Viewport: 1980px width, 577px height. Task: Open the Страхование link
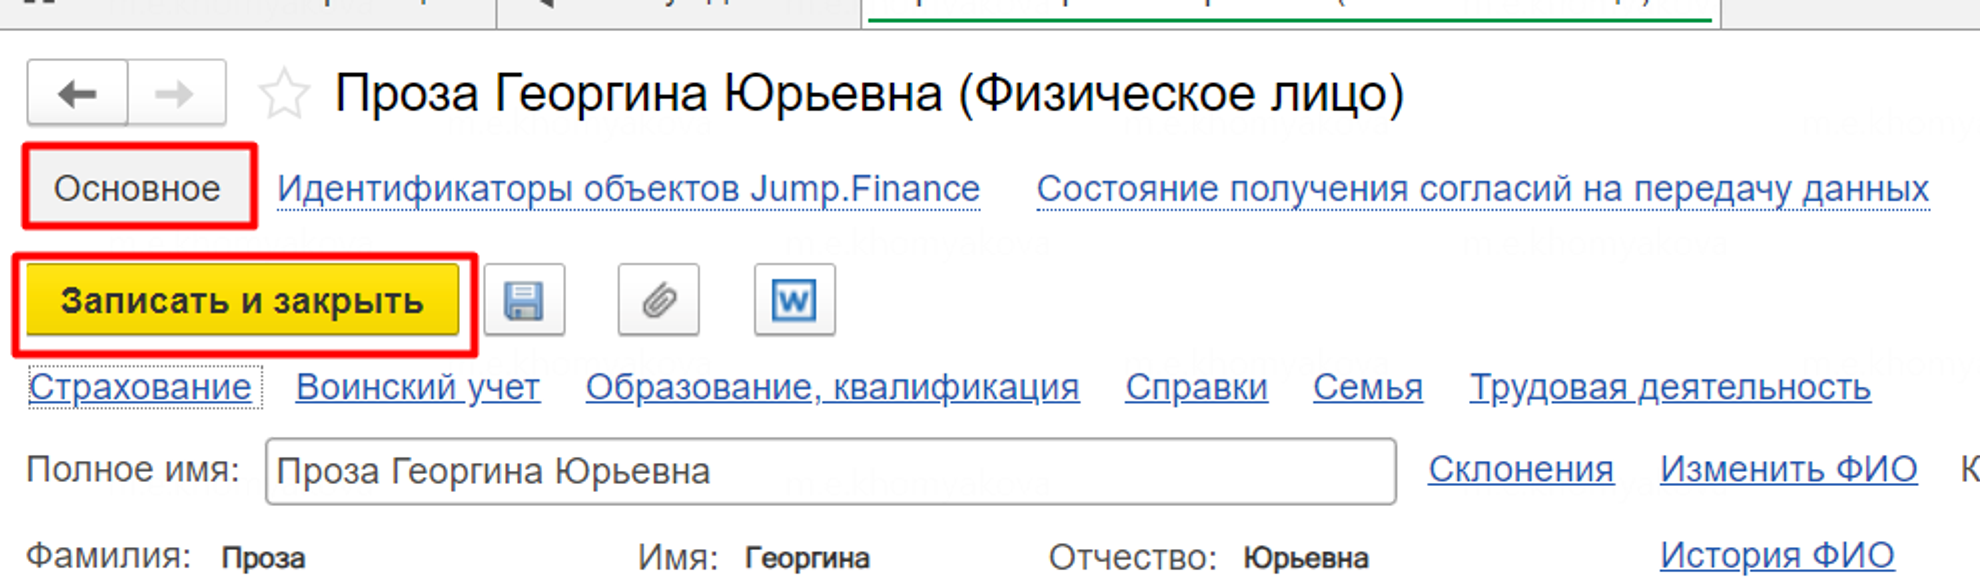click(141, 387)
